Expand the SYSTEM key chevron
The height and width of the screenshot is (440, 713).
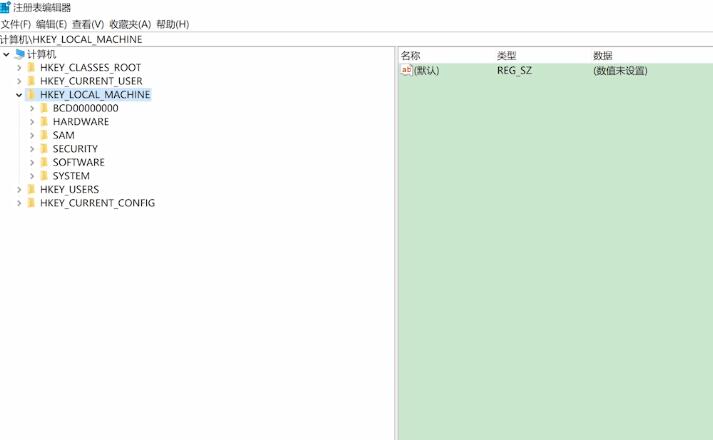click(32, 176)
